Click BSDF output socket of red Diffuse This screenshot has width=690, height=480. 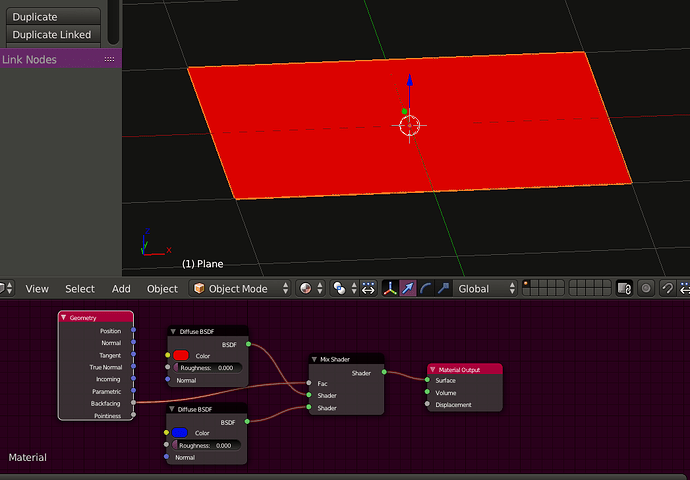(249, 344)
